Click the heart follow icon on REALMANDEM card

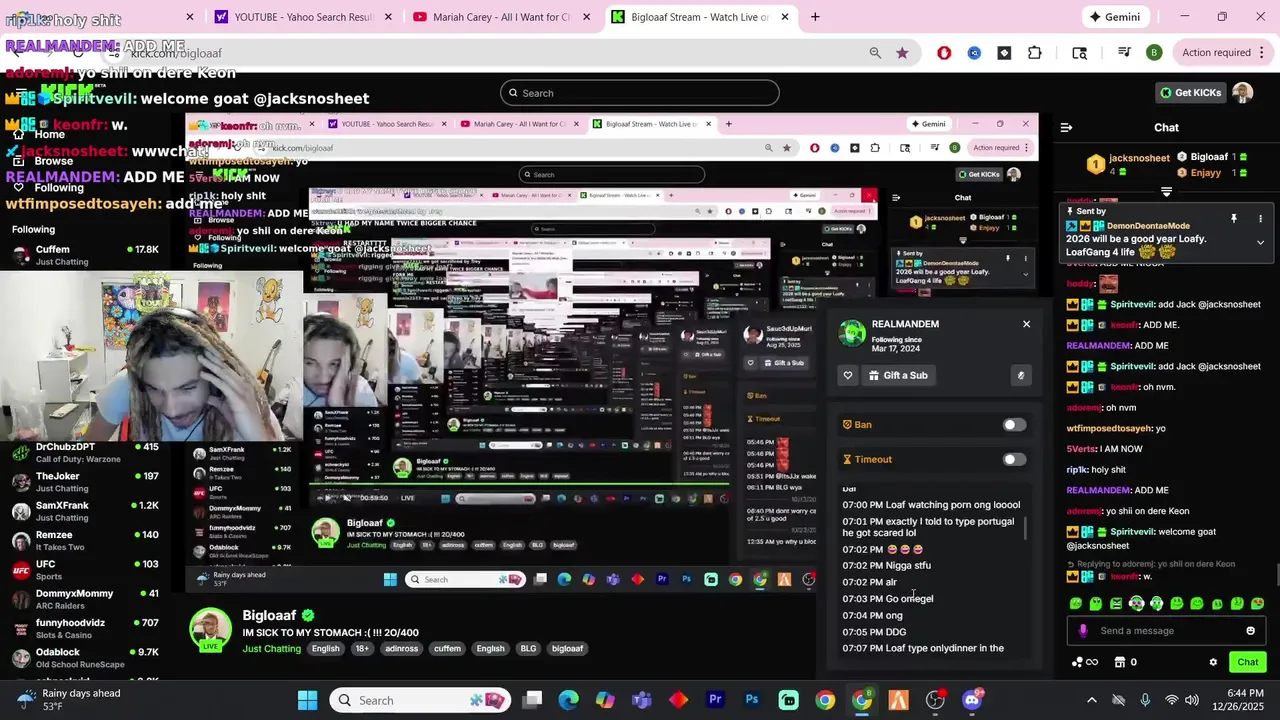[x=848, y=375]
